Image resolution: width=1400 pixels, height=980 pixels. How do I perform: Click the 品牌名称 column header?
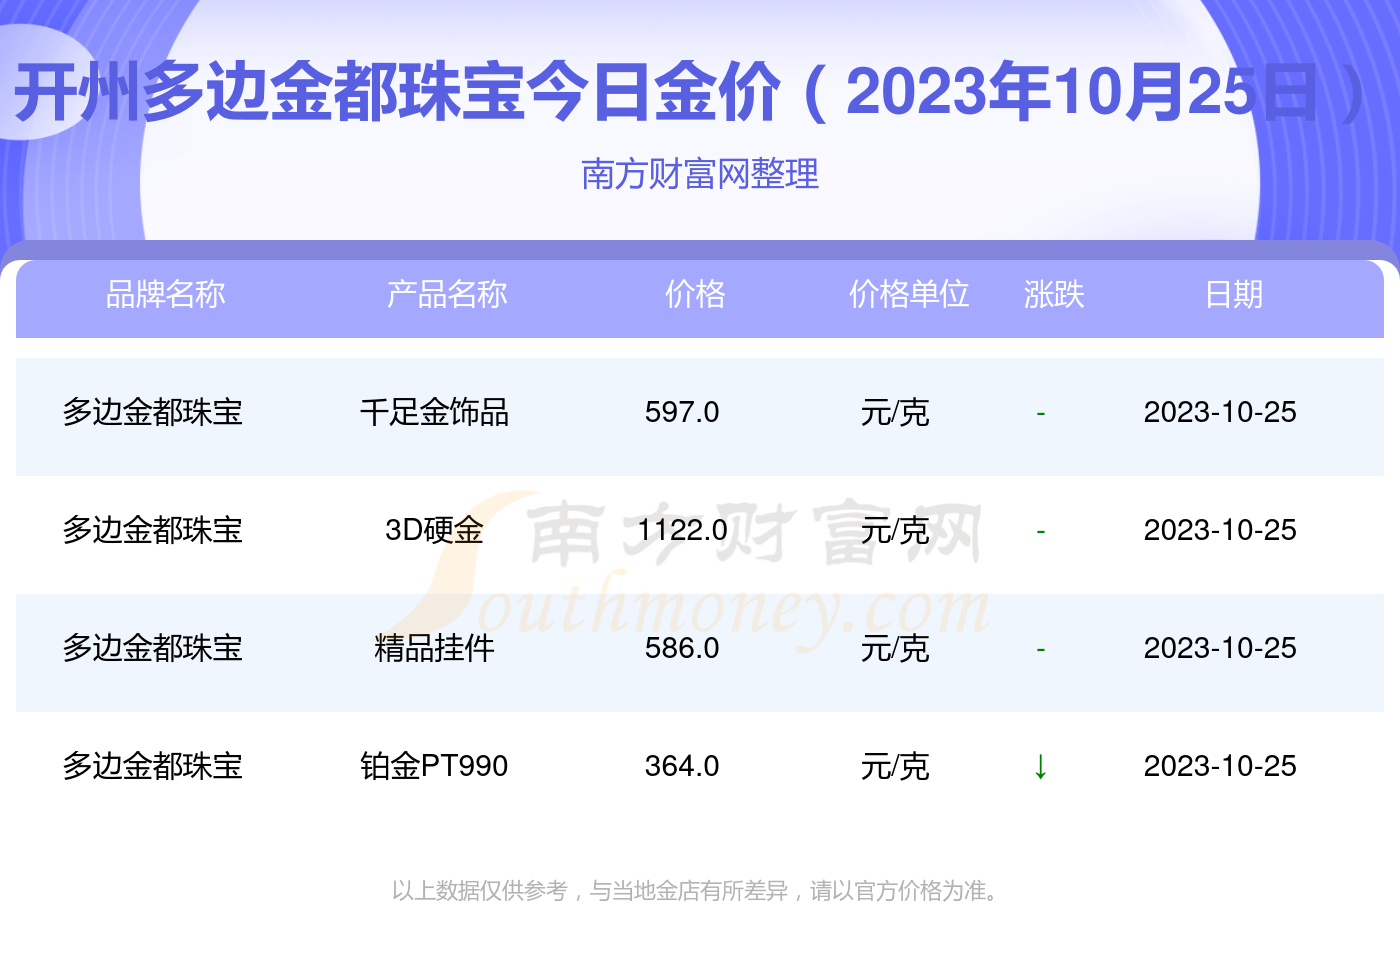(x=166, y=294)
